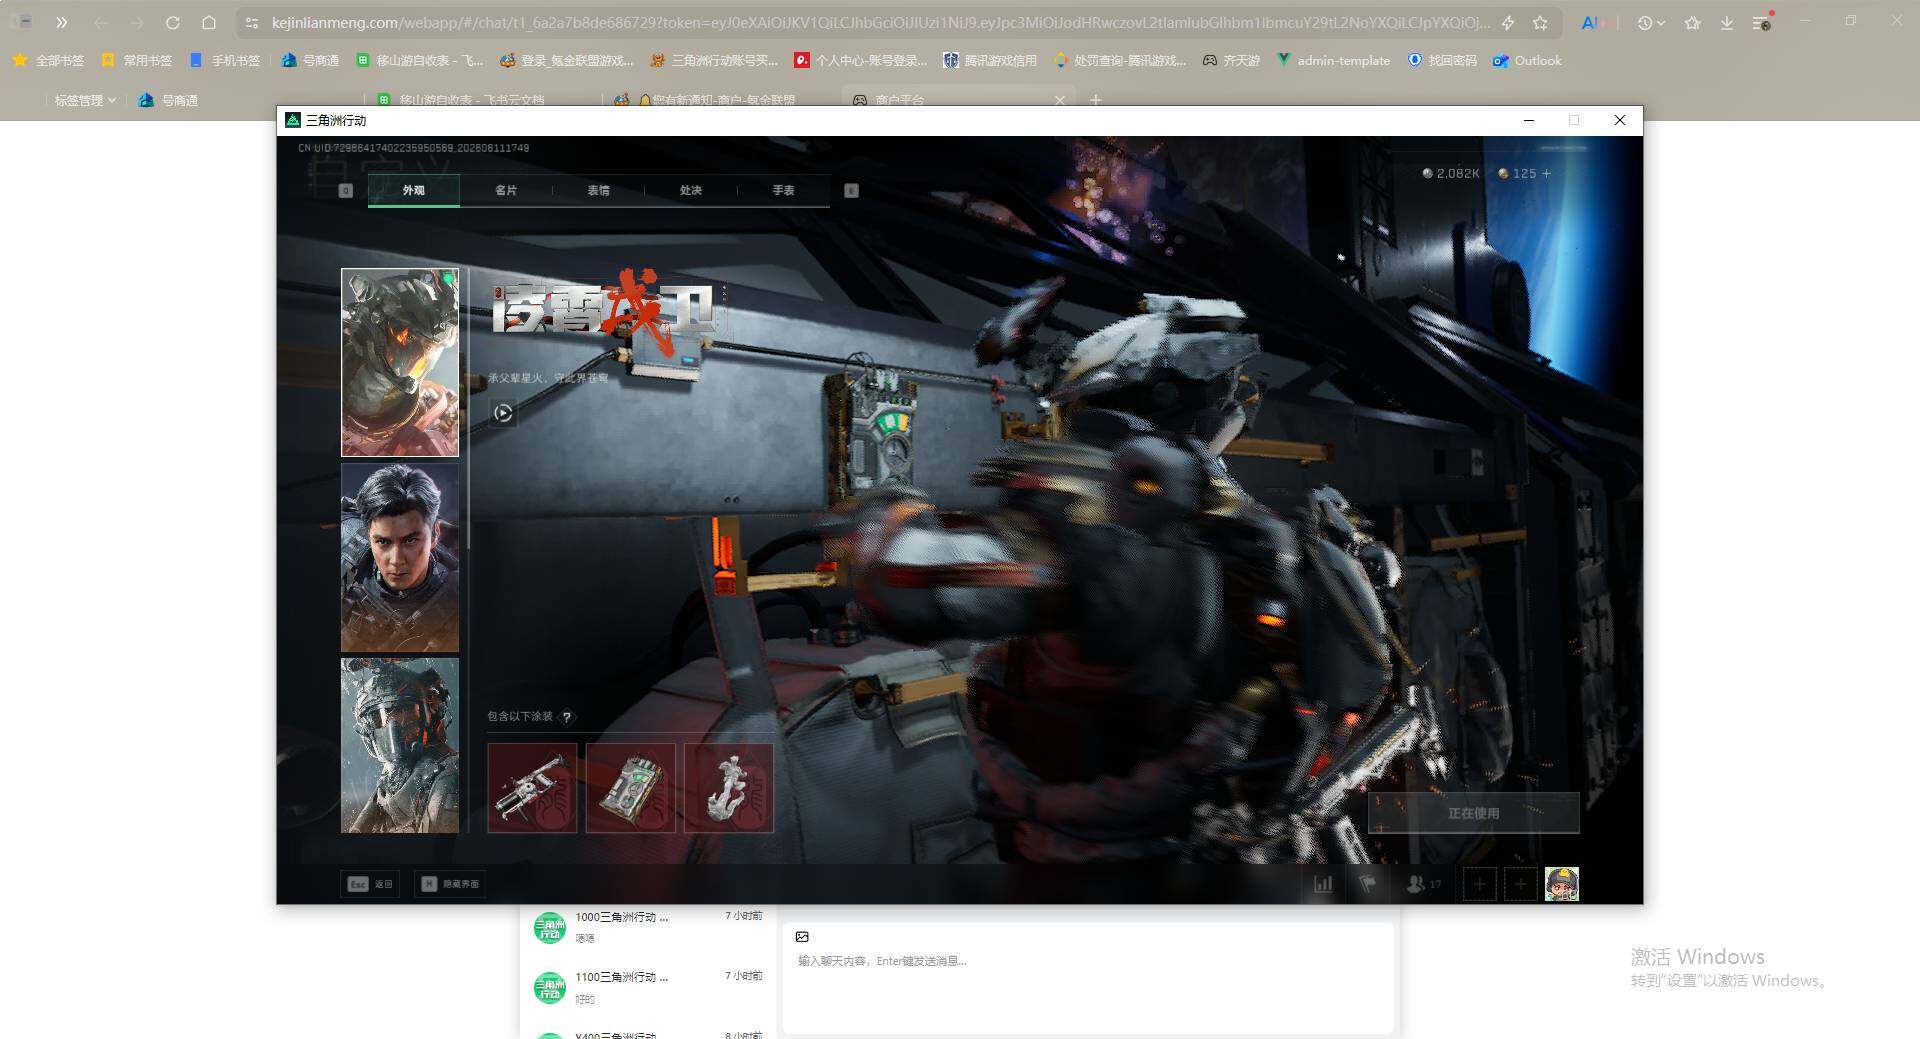Select the weapon skin thumbnail with the gun
Image resolution: width=1920 pixels, height=1039 pixels.
coord(532,788)
